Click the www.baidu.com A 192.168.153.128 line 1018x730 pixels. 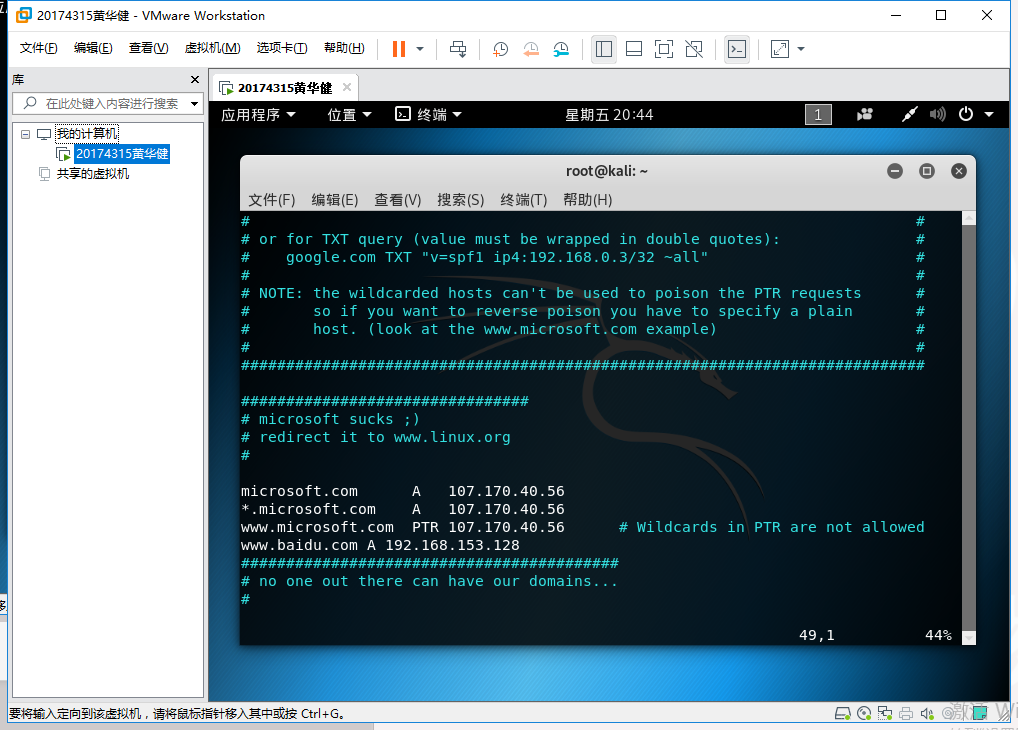coord(380,546)
